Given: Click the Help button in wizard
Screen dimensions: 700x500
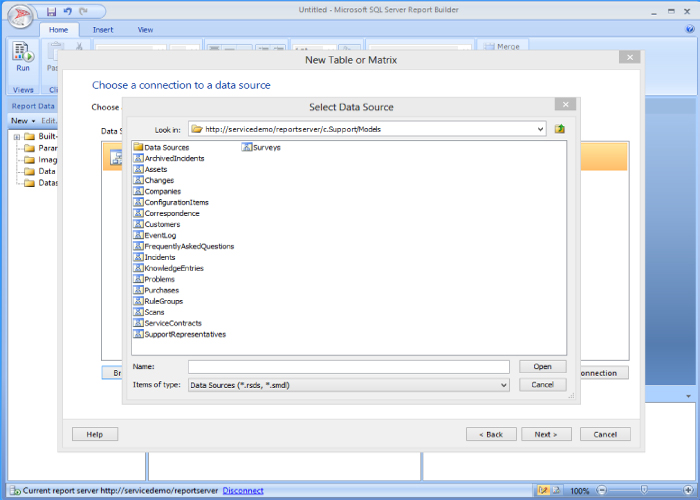Looking at the screenshot, I should pyautogui.click(x=95, y=434).
